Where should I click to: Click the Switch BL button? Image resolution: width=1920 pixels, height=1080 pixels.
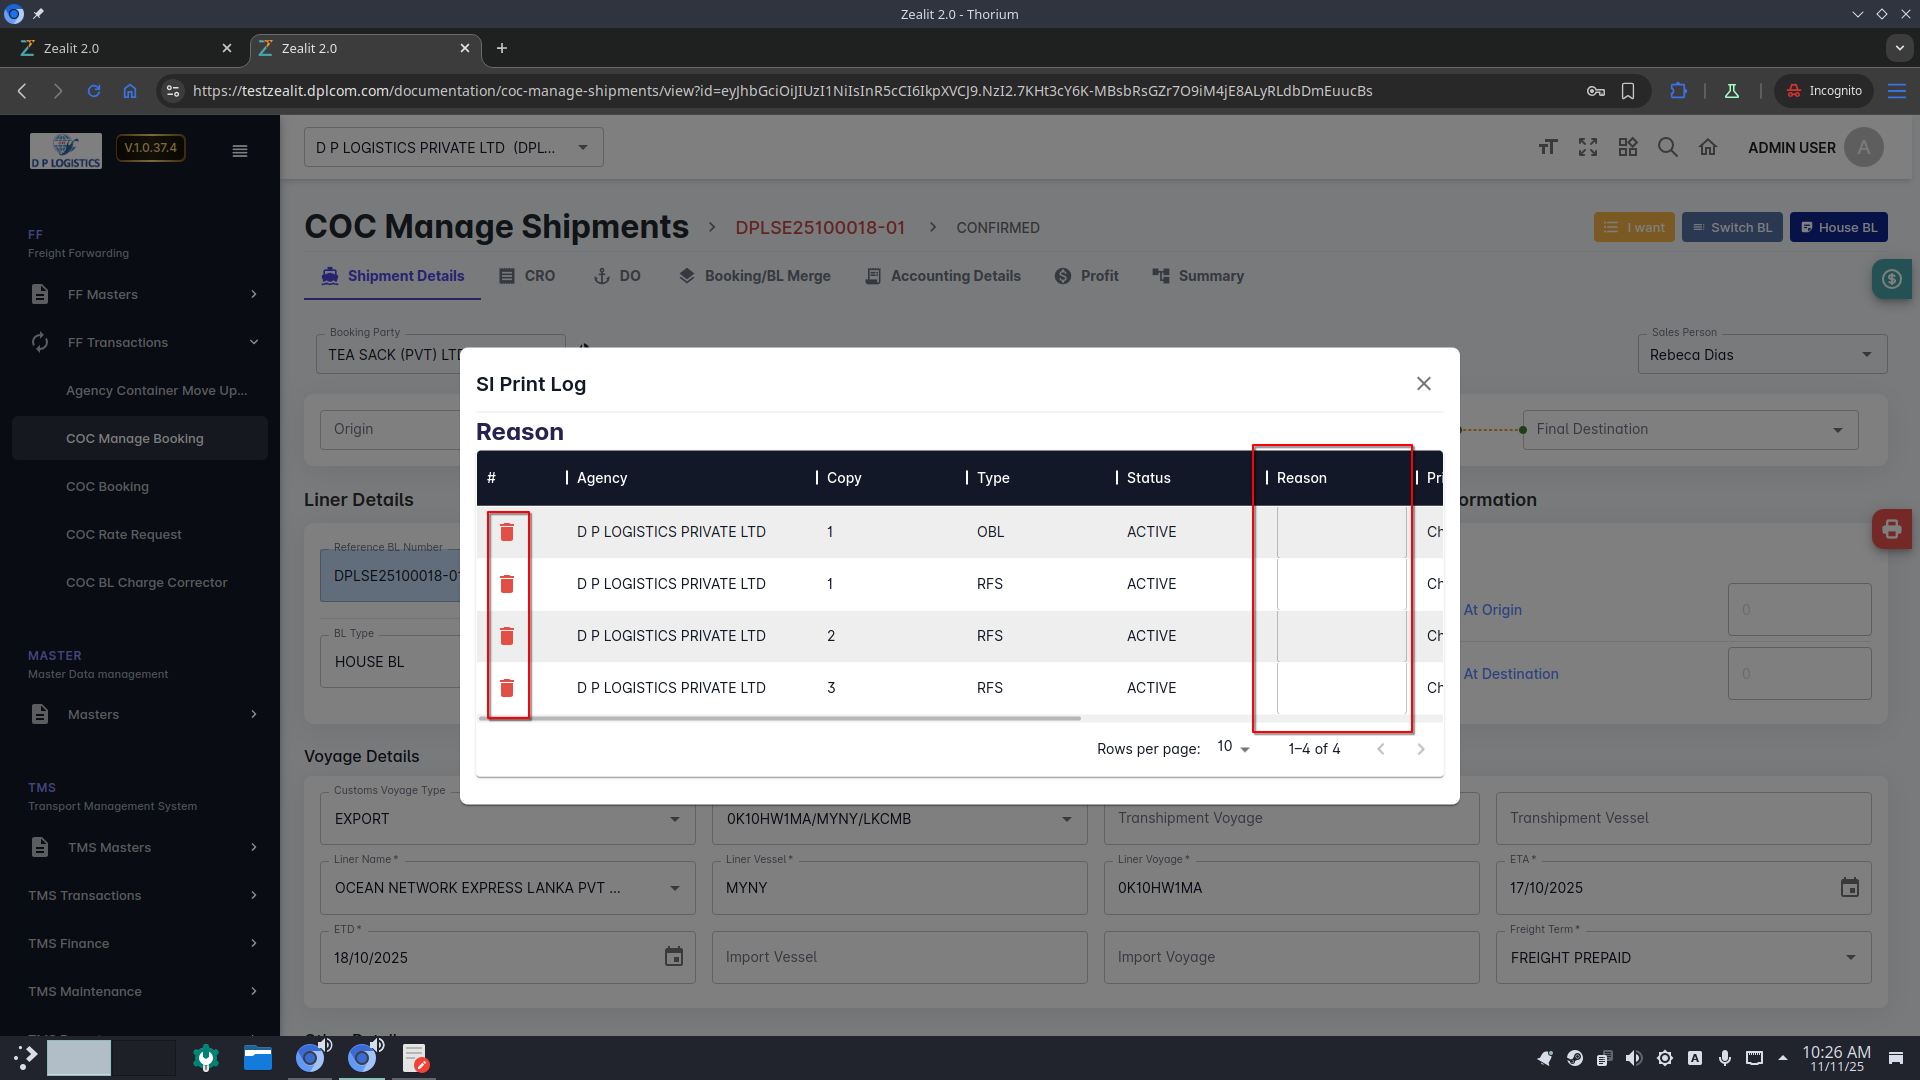pyautogui.click(x=1731, y=227)
